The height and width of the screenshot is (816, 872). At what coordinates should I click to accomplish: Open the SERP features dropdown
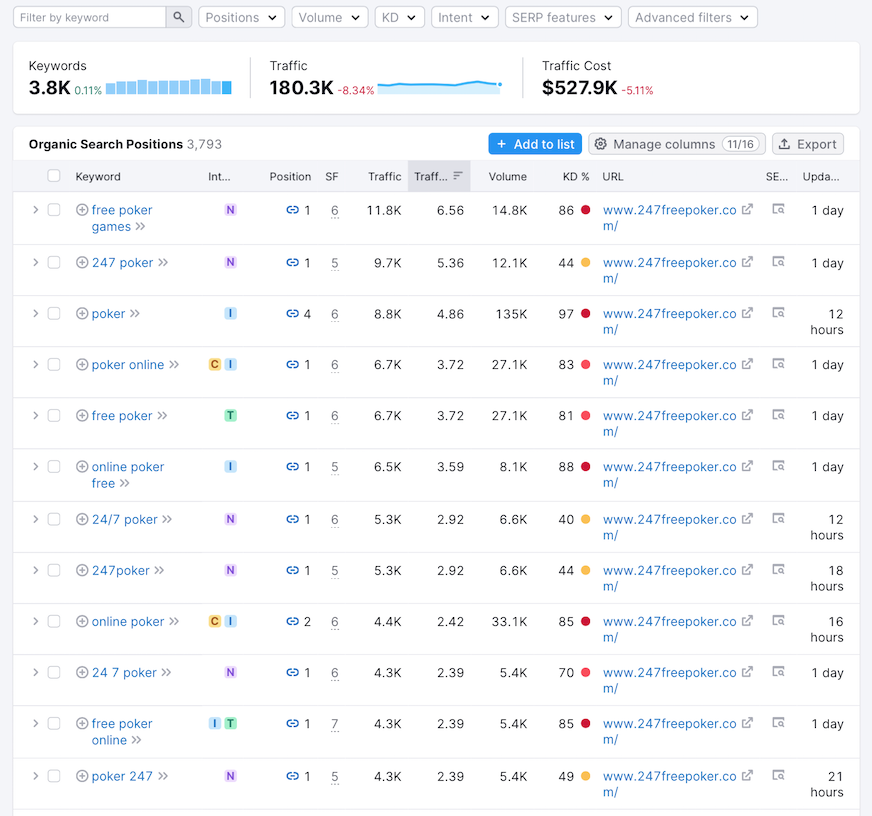click(x=562, y=17)
